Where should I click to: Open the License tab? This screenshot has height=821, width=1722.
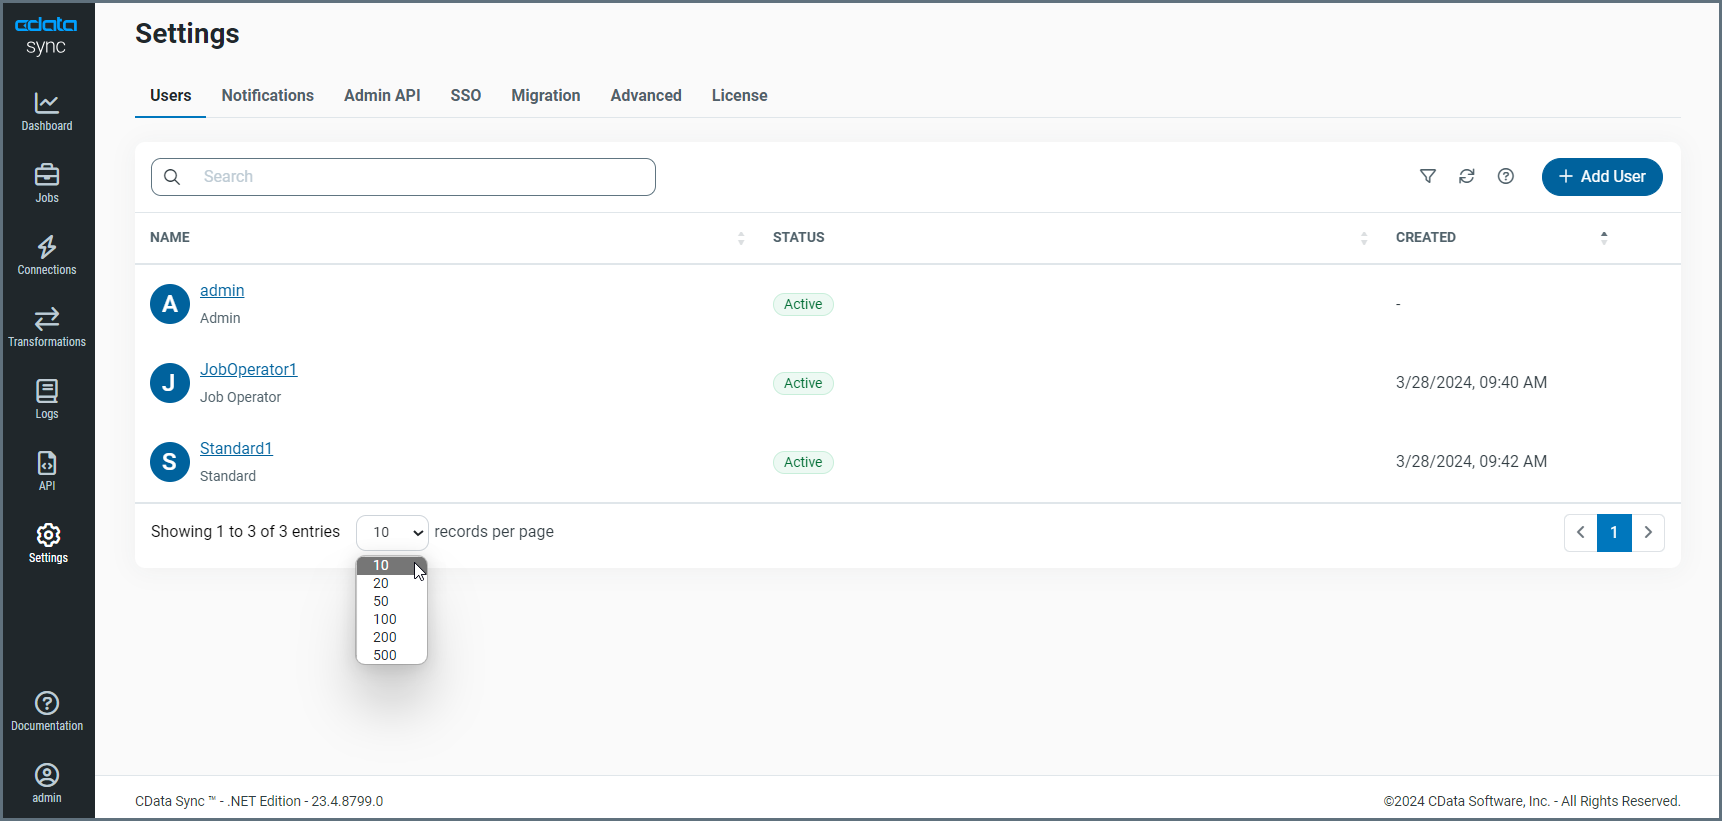click(x=739, y=96)
